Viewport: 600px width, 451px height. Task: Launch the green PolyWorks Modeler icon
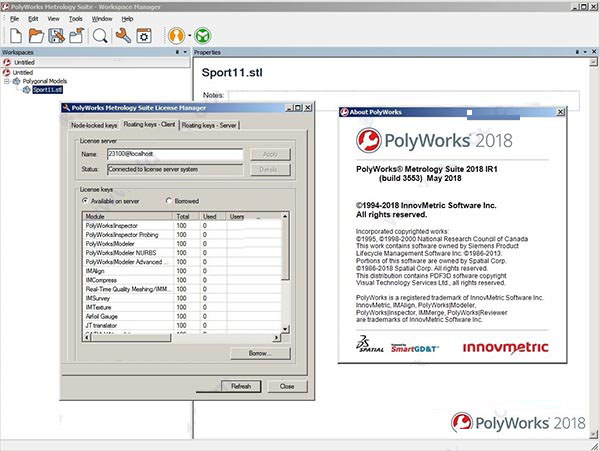202,36
